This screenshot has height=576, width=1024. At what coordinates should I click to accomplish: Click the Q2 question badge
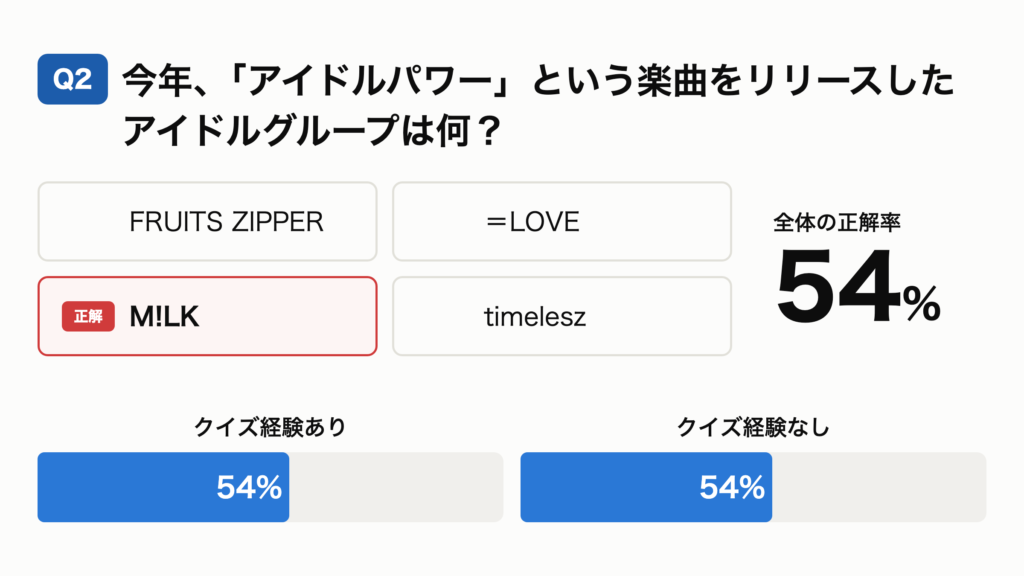coord(72,79)
